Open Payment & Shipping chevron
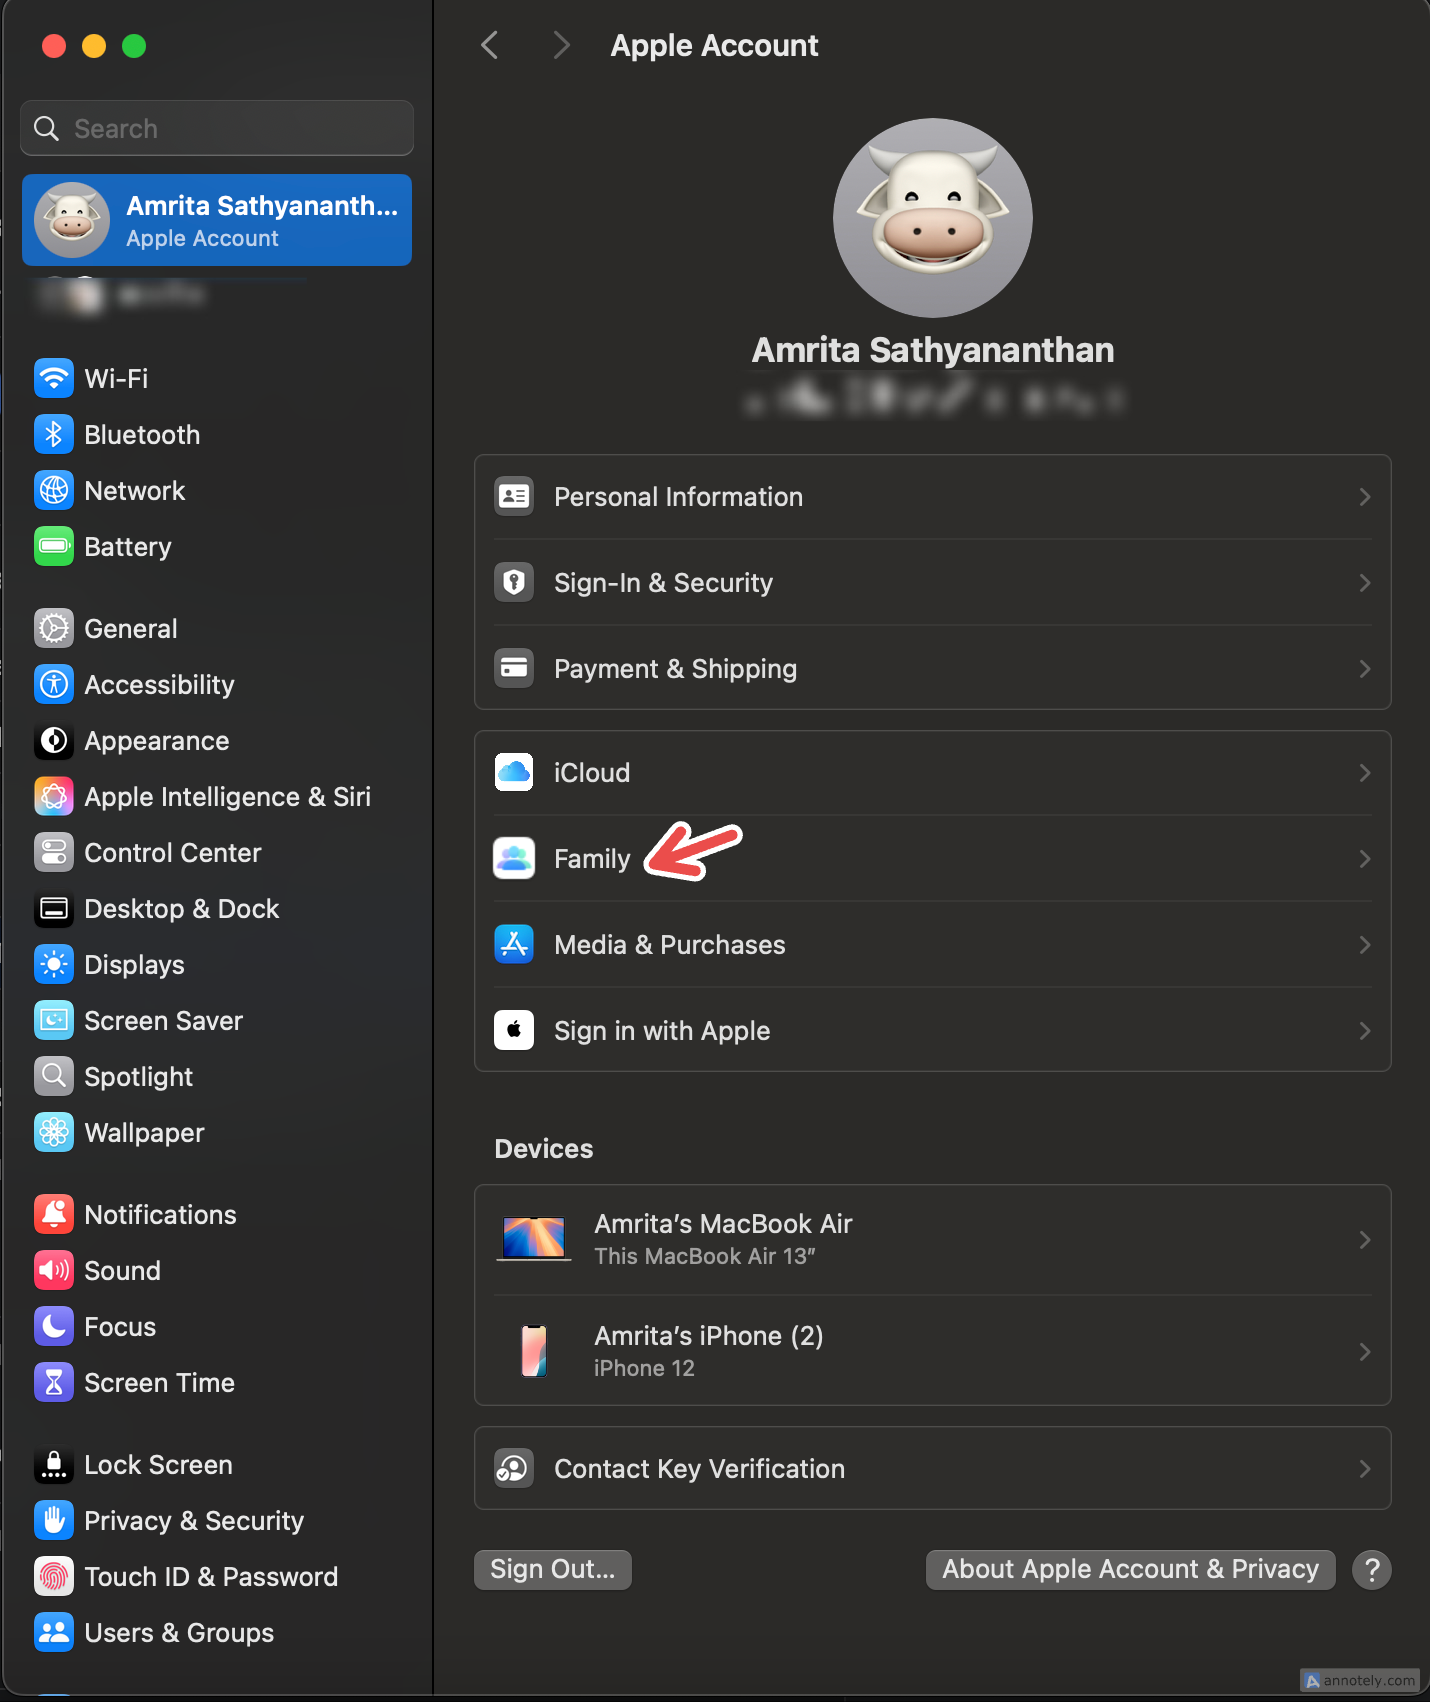 [1364, 669]
